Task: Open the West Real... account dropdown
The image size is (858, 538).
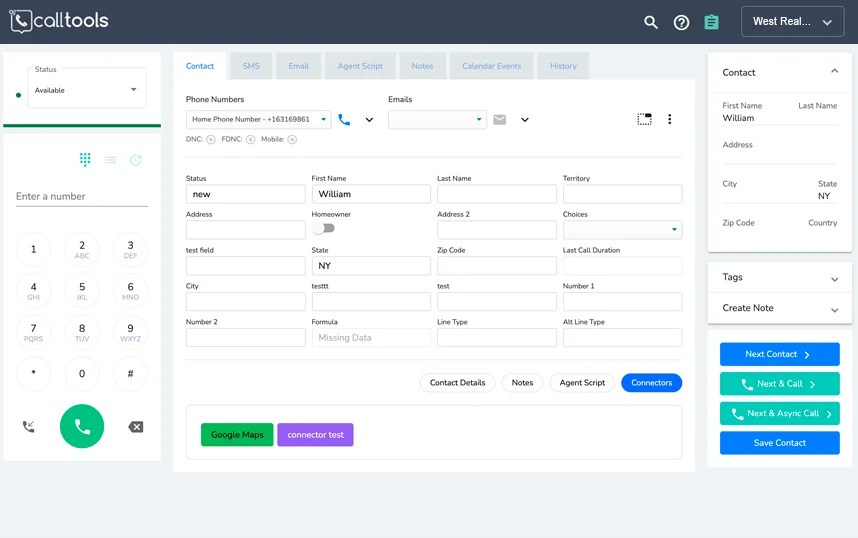Action: tap(792, 22)
